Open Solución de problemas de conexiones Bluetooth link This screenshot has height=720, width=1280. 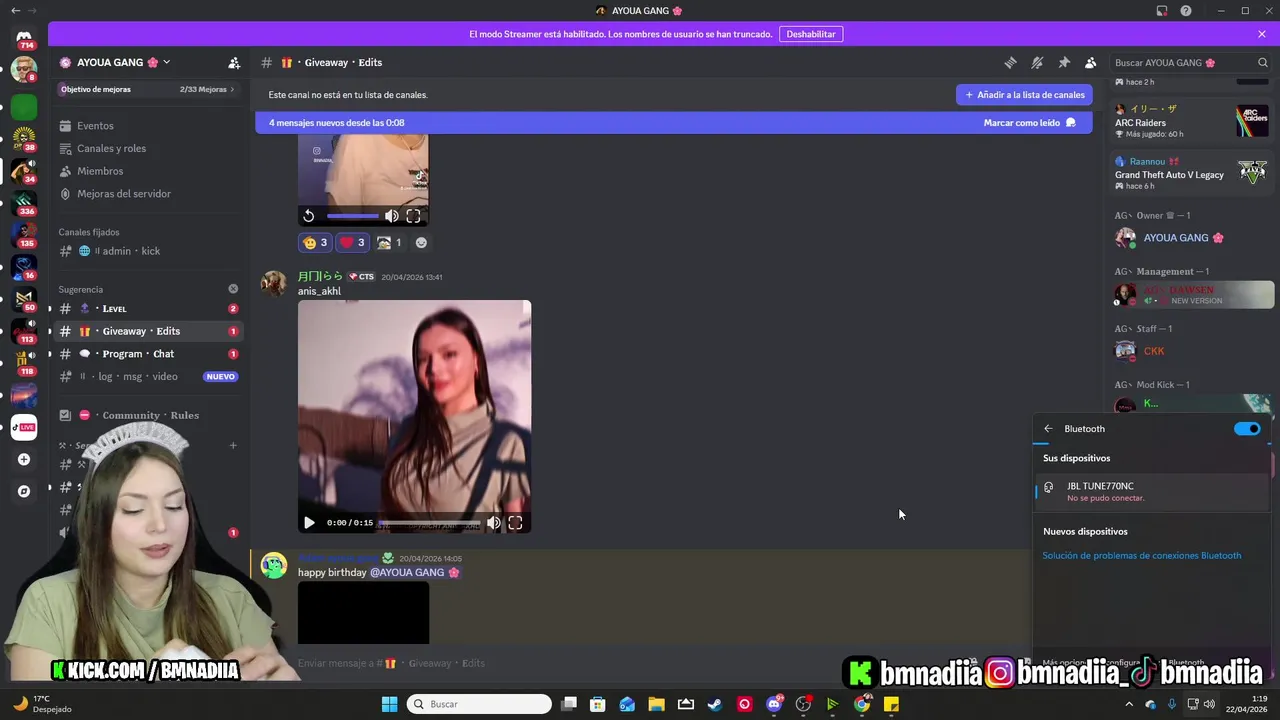click(x=1142, y=556)
